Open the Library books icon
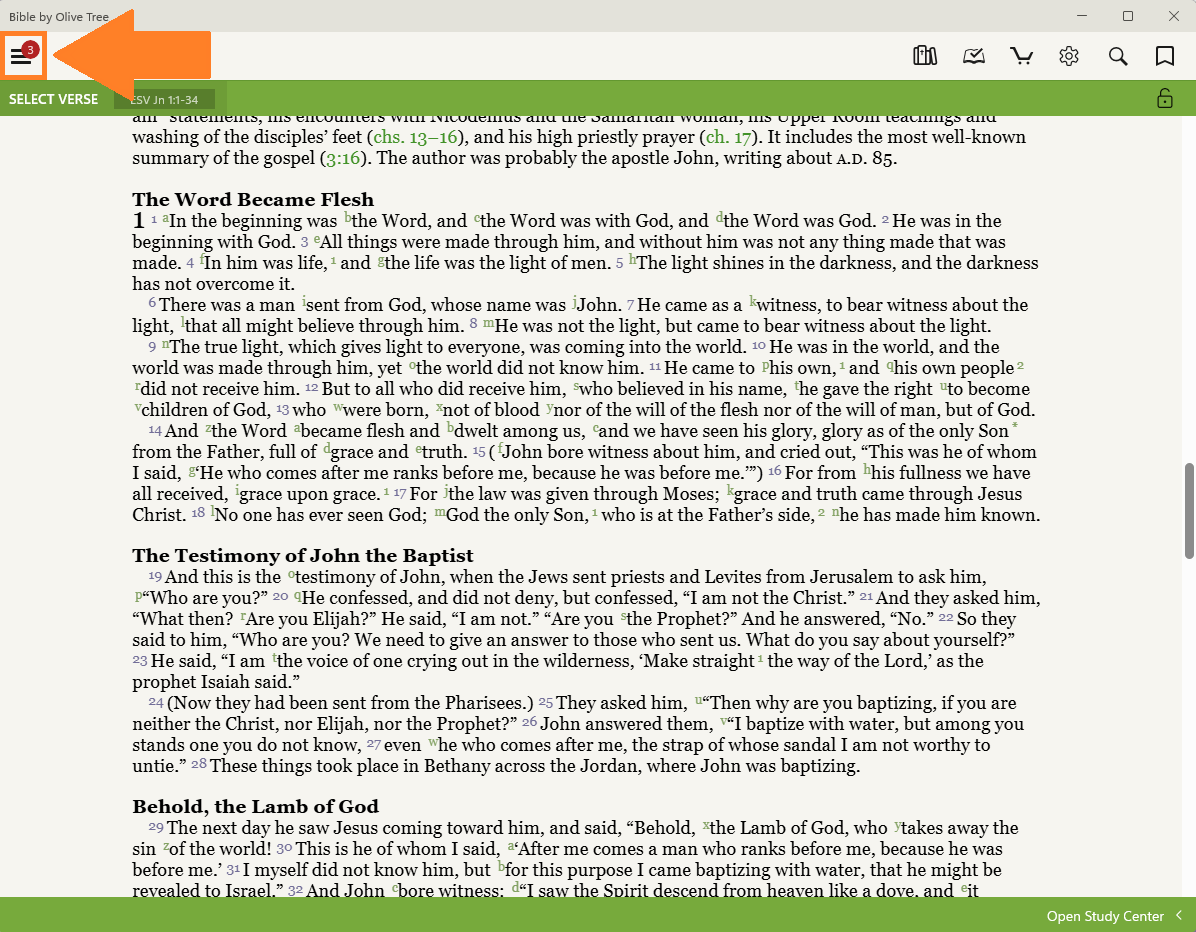This screenshot has width=1196, height=932. coord(924,56)
